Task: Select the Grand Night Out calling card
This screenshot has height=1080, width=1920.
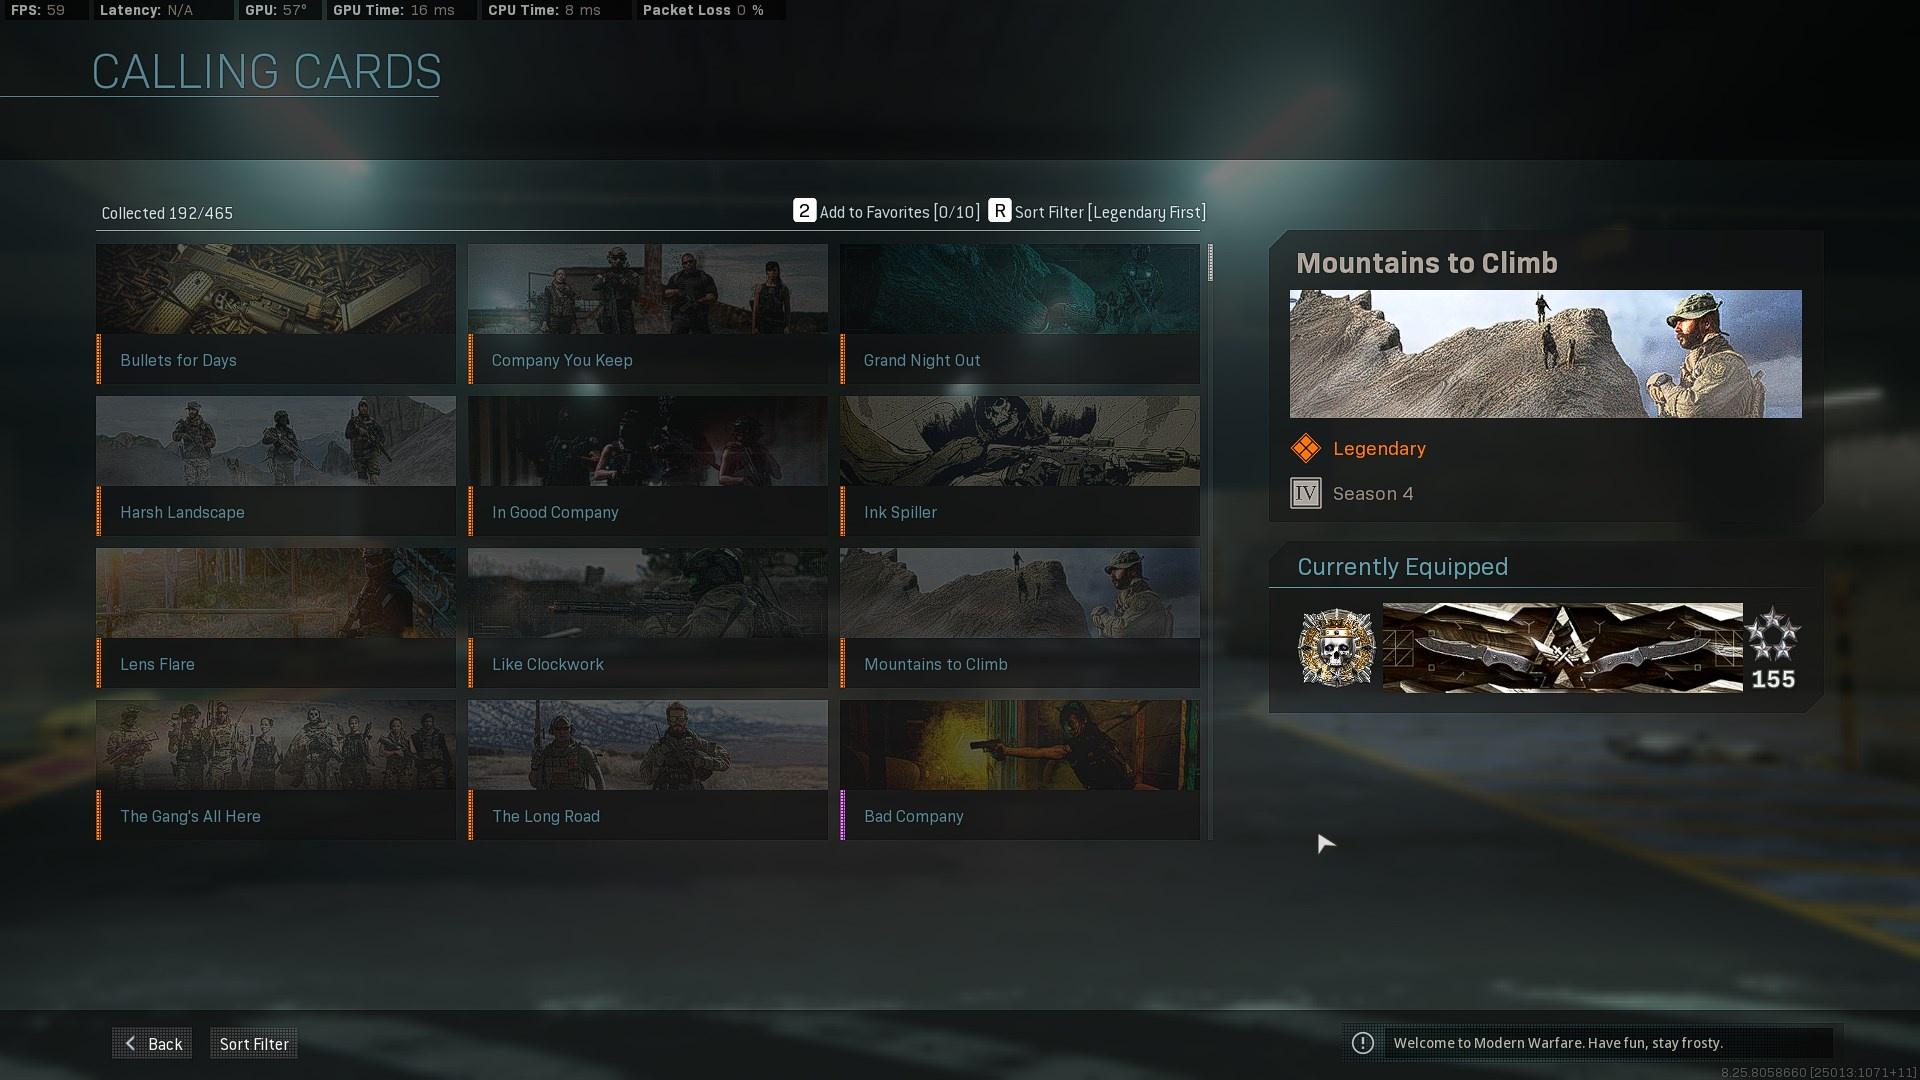Action: point(1020,314)
